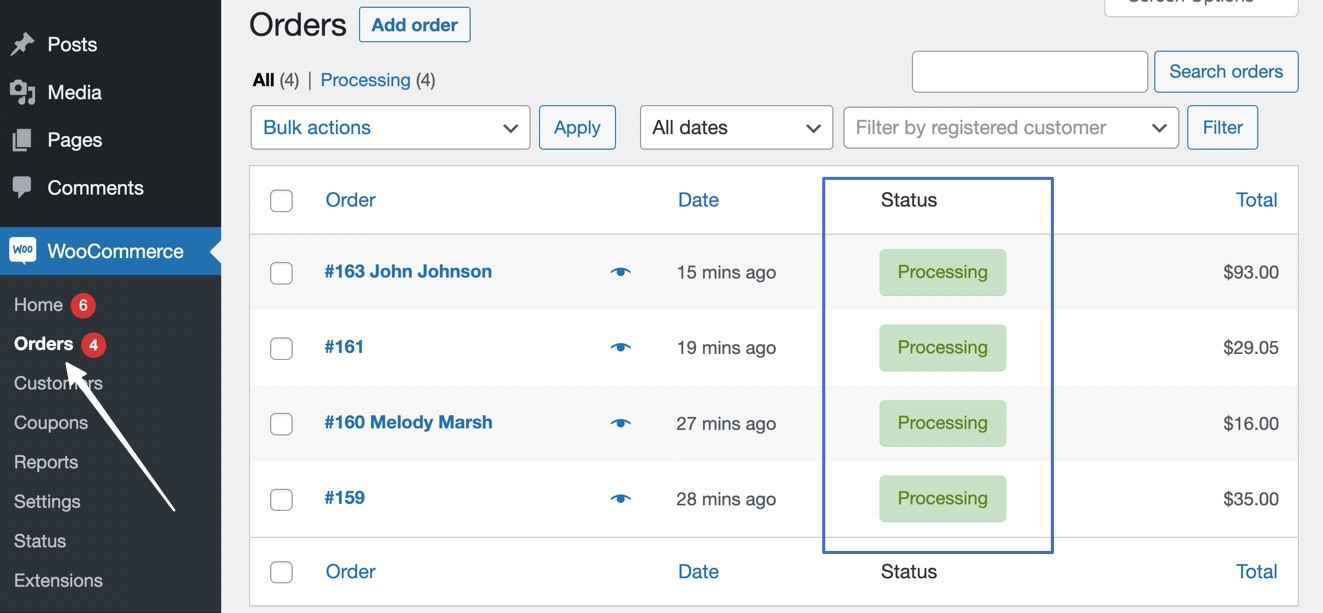Open order #161
Viewport: 1323px width, 613px height.
click(344, 347)
